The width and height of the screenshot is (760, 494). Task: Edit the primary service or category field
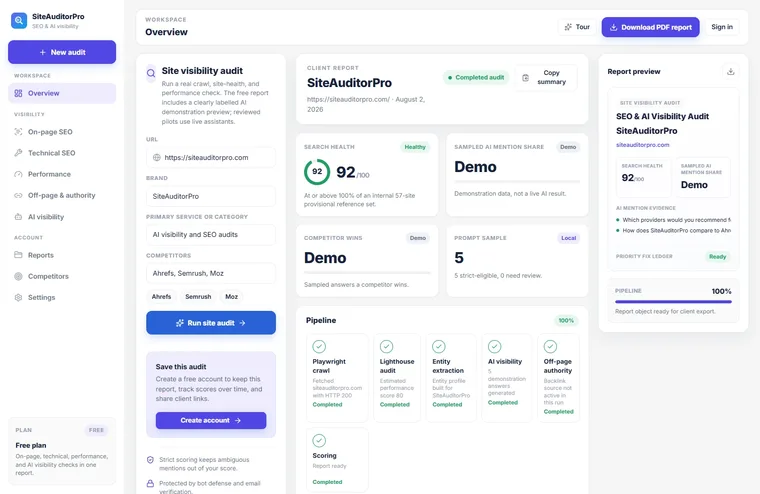[211, 235]
